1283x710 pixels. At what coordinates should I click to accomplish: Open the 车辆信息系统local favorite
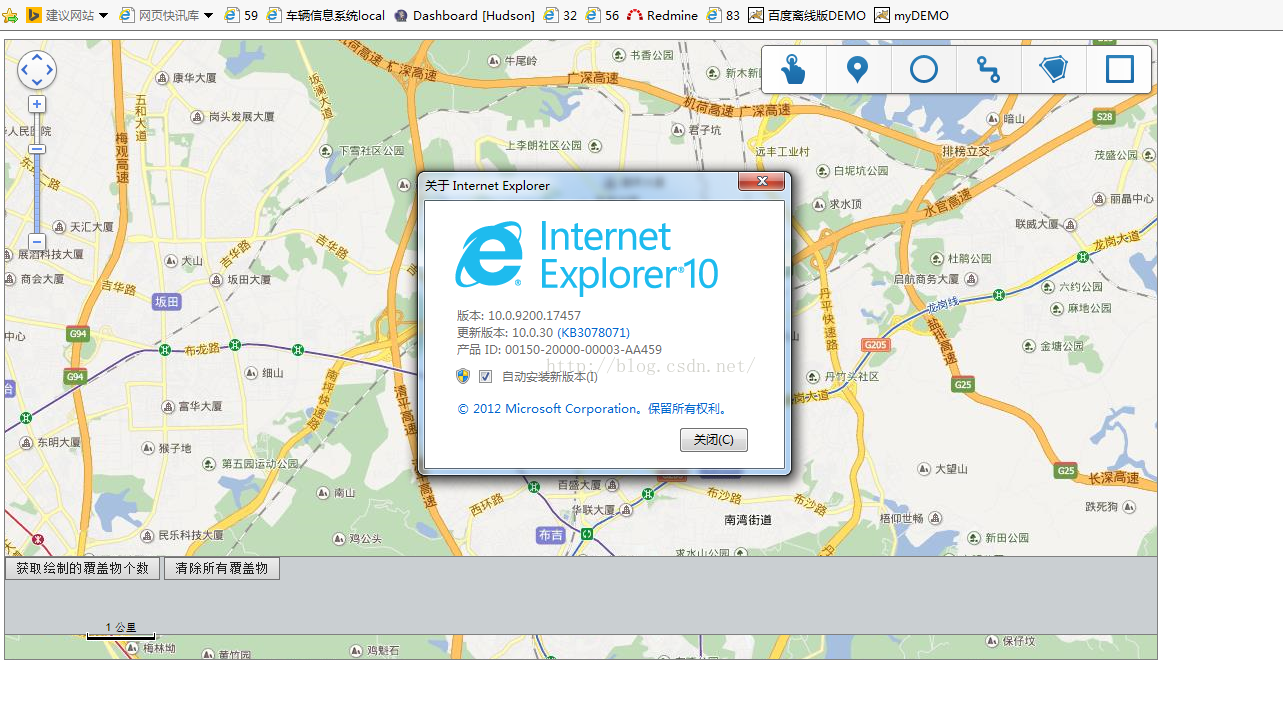click(326, 16)
